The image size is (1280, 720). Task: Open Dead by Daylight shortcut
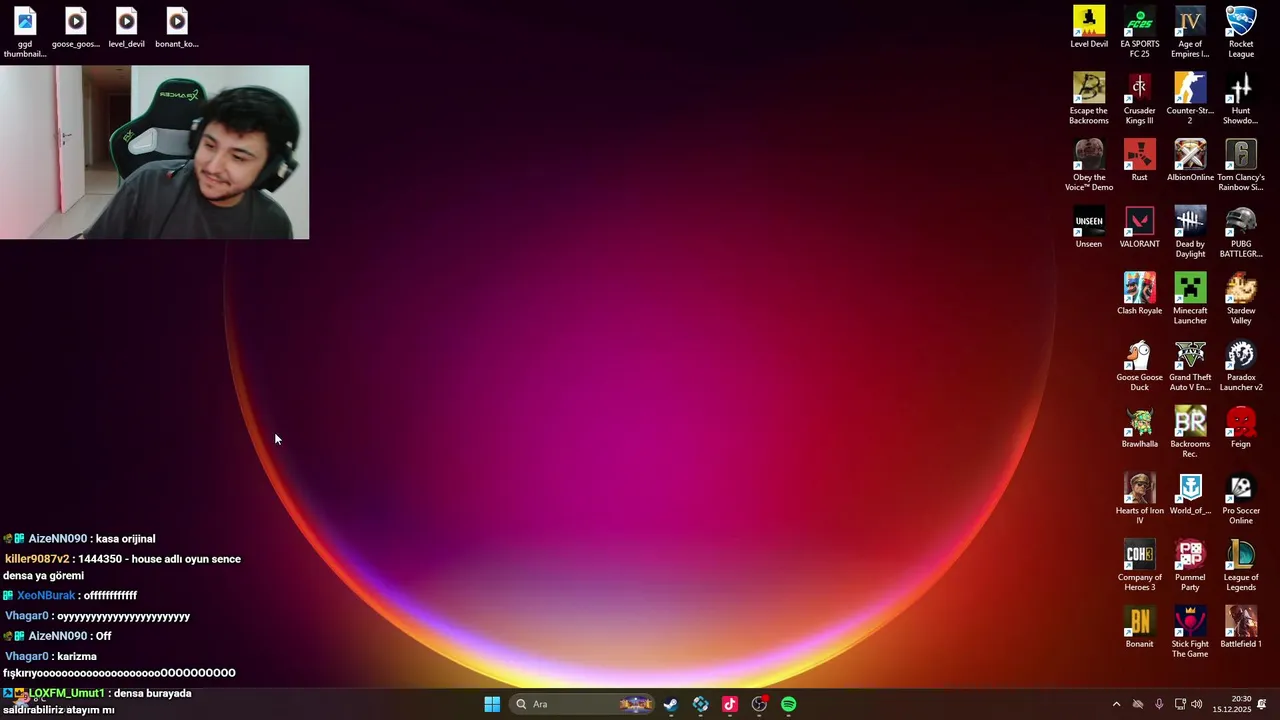(1190, 232)
